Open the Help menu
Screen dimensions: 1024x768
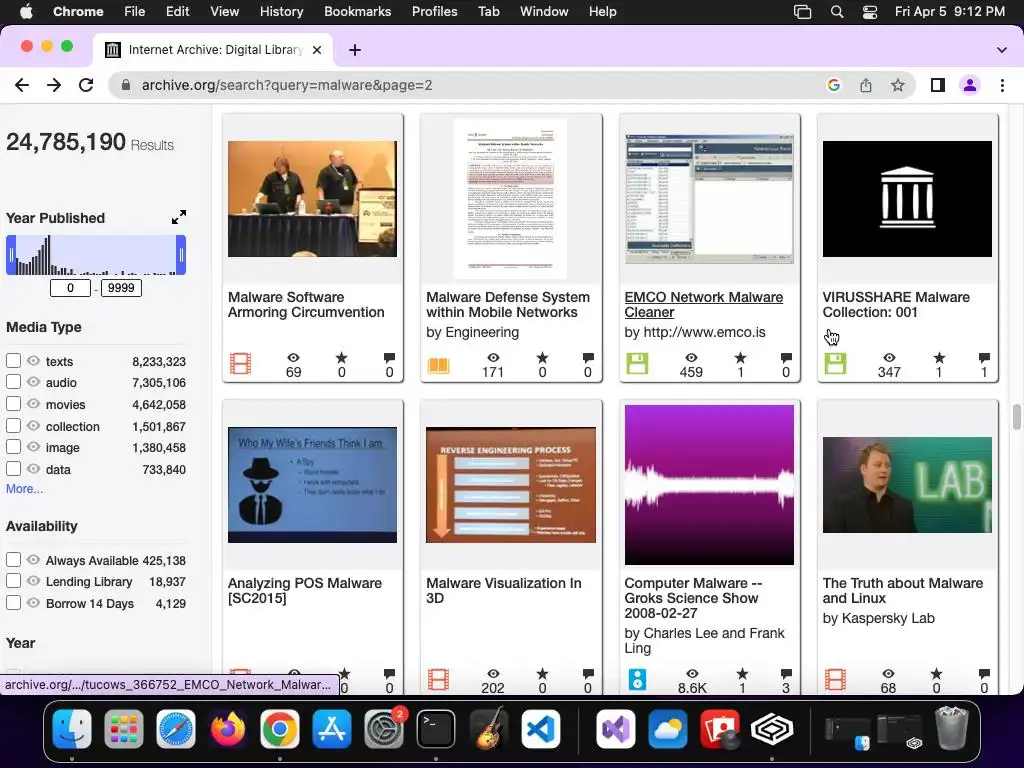[x=602, y=12]
